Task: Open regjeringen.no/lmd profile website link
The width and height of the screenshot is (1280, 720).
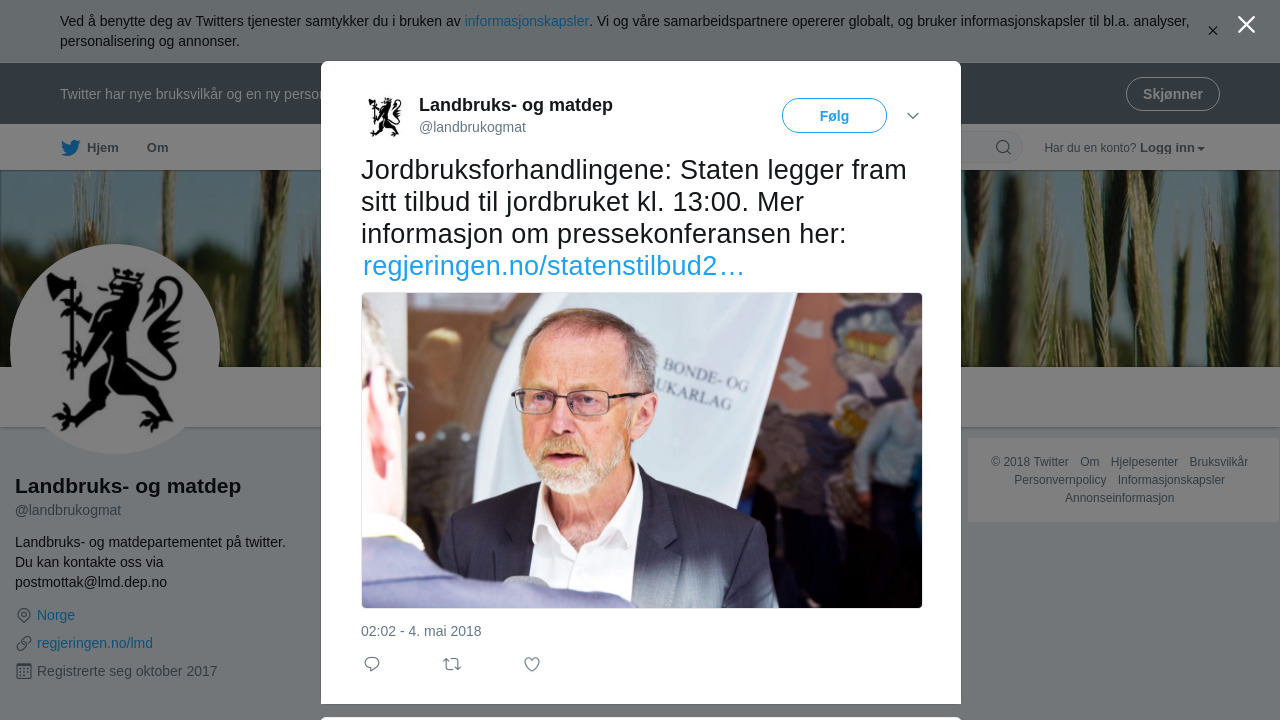Action: [95, 643]
